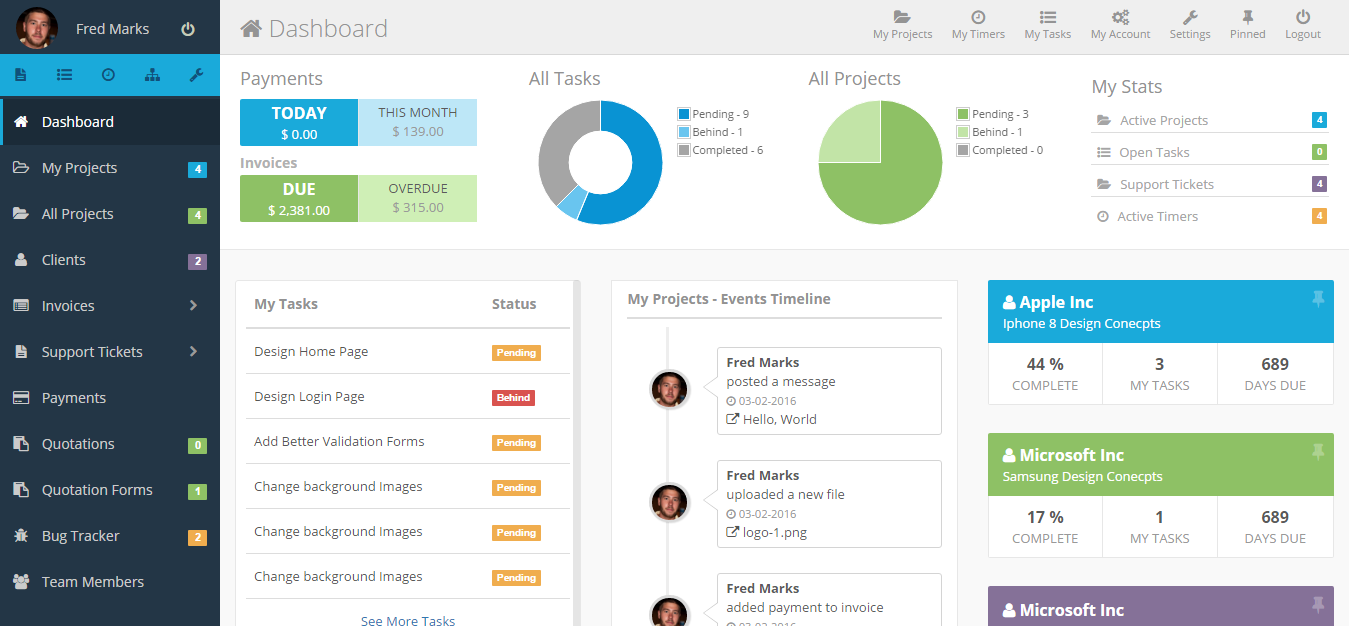Click the person icon next to Clients
This screenshot has width=1349, height=626.
point(21,260)
